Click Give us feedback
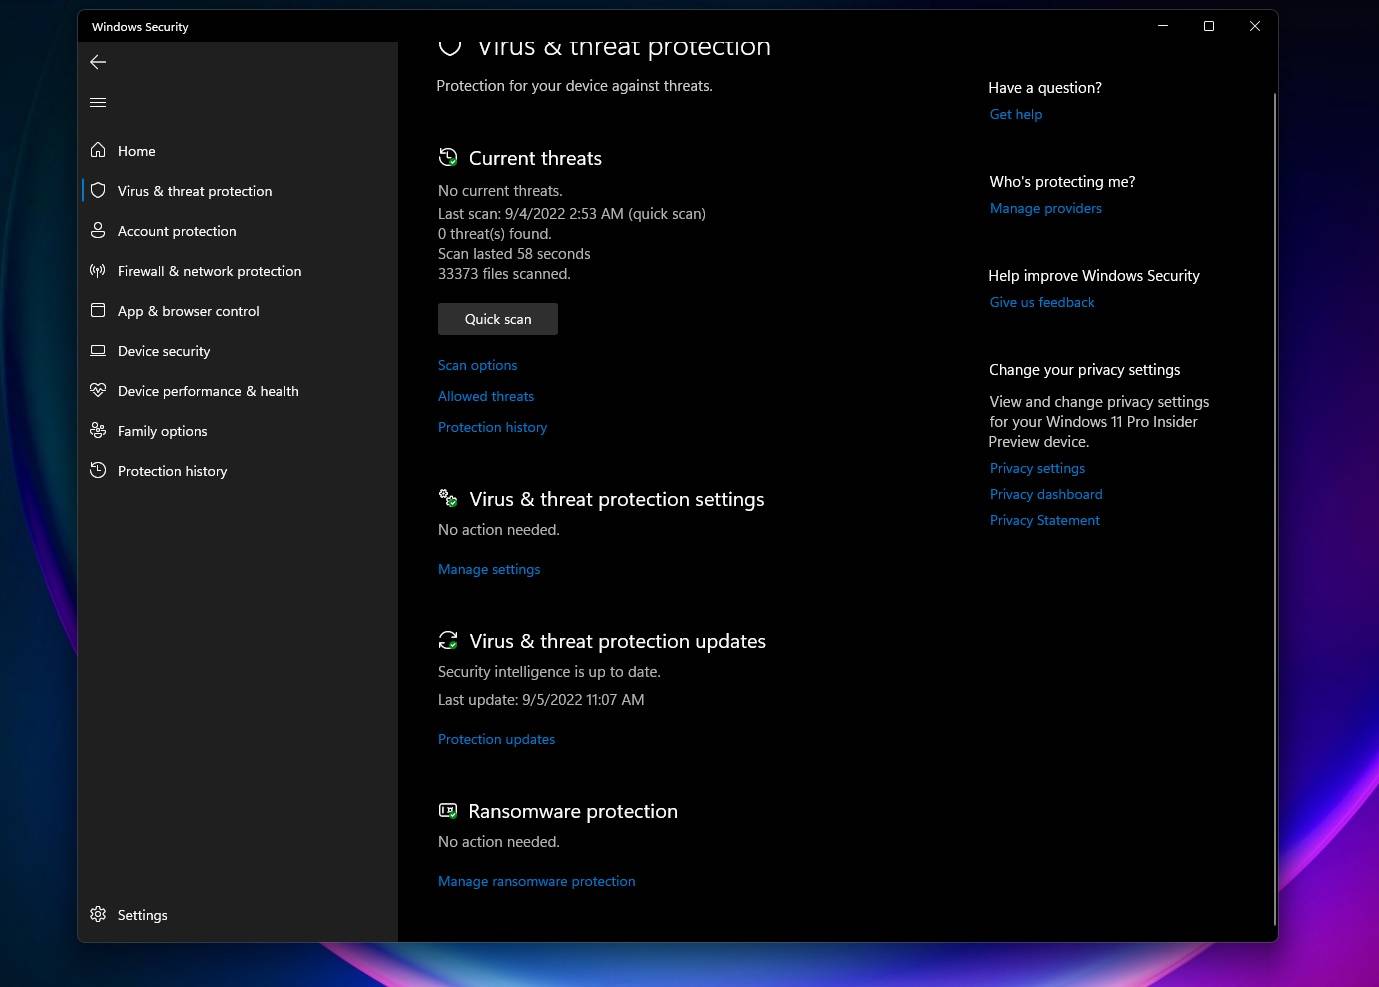Screen dimensions: 1379x987 (x=1041, y=302)
